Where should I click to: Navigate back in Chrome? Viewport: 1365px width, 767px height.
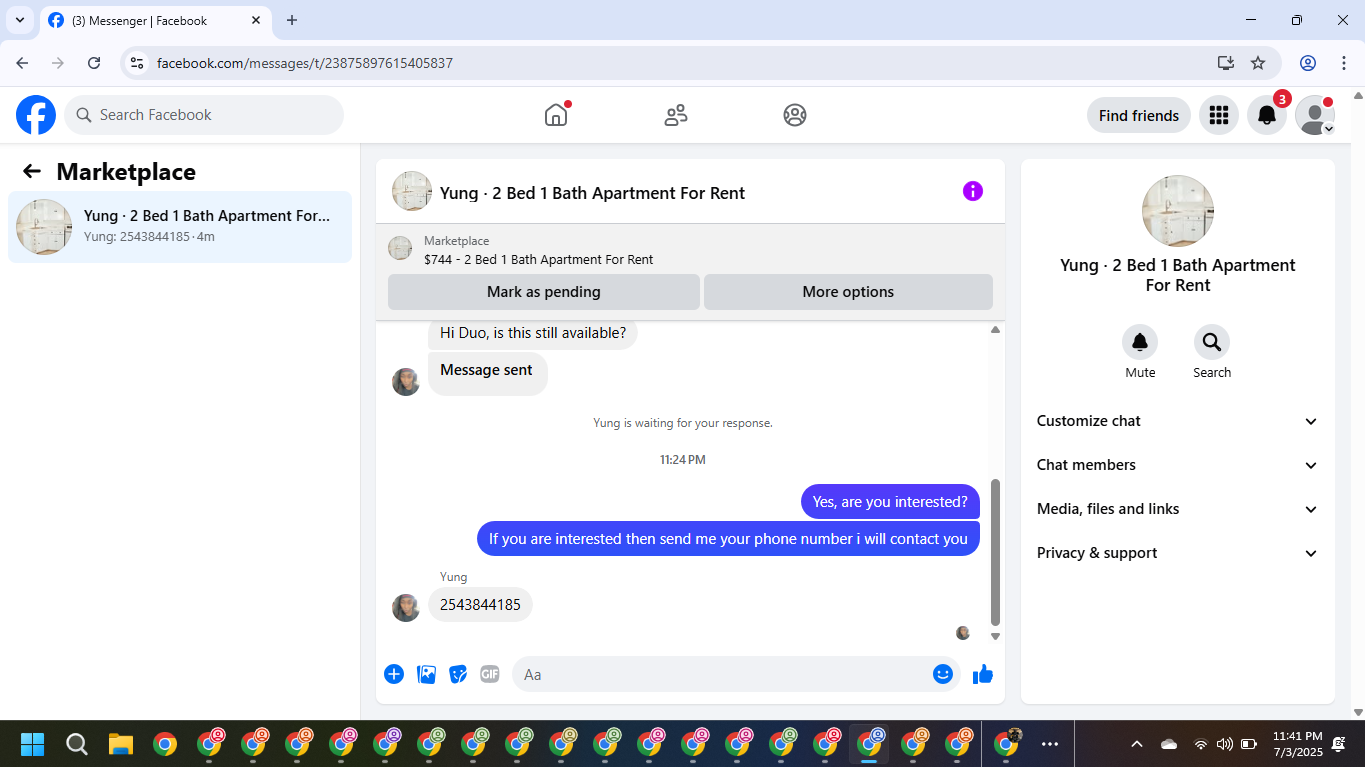22,63
